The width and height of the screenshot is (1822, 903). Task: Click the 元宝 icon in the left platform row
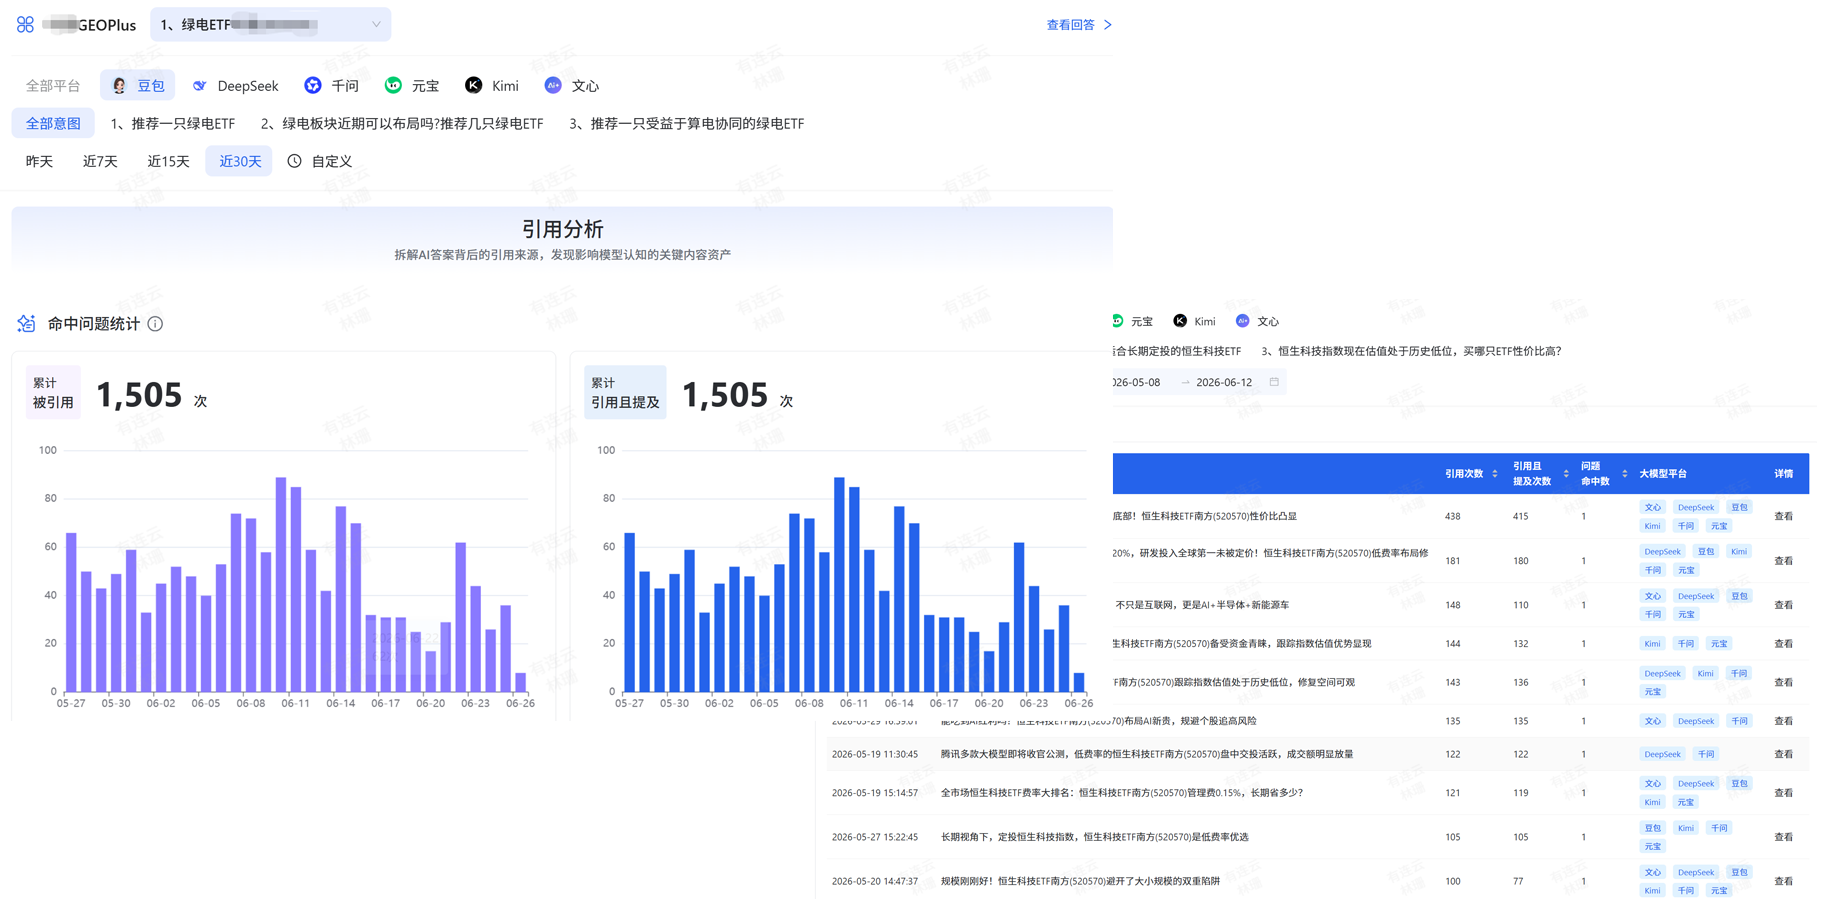pyautogui.click(x=393, y=86)
